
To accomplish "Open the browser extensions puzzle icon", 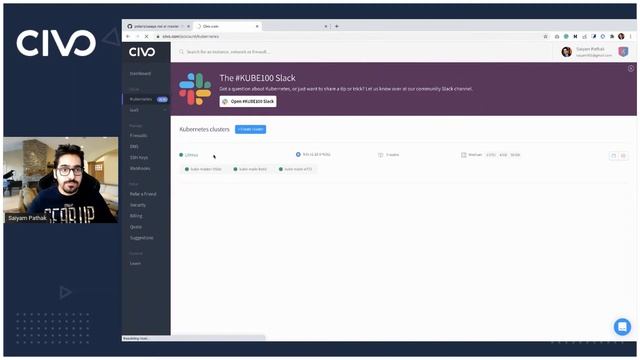I will coord(612,36).
